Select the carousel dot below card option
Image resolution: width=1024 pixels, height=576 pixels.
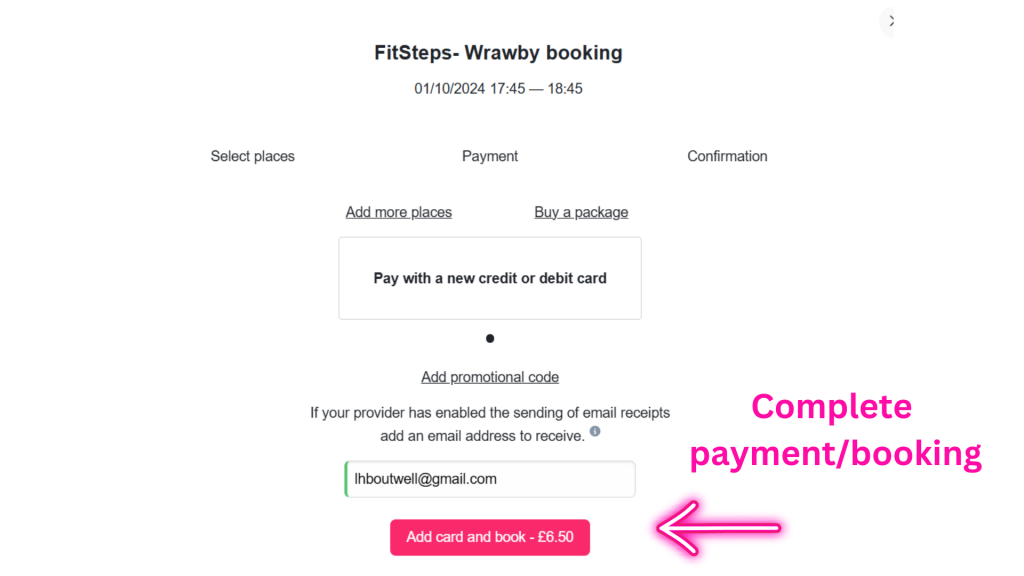[490, 339]
